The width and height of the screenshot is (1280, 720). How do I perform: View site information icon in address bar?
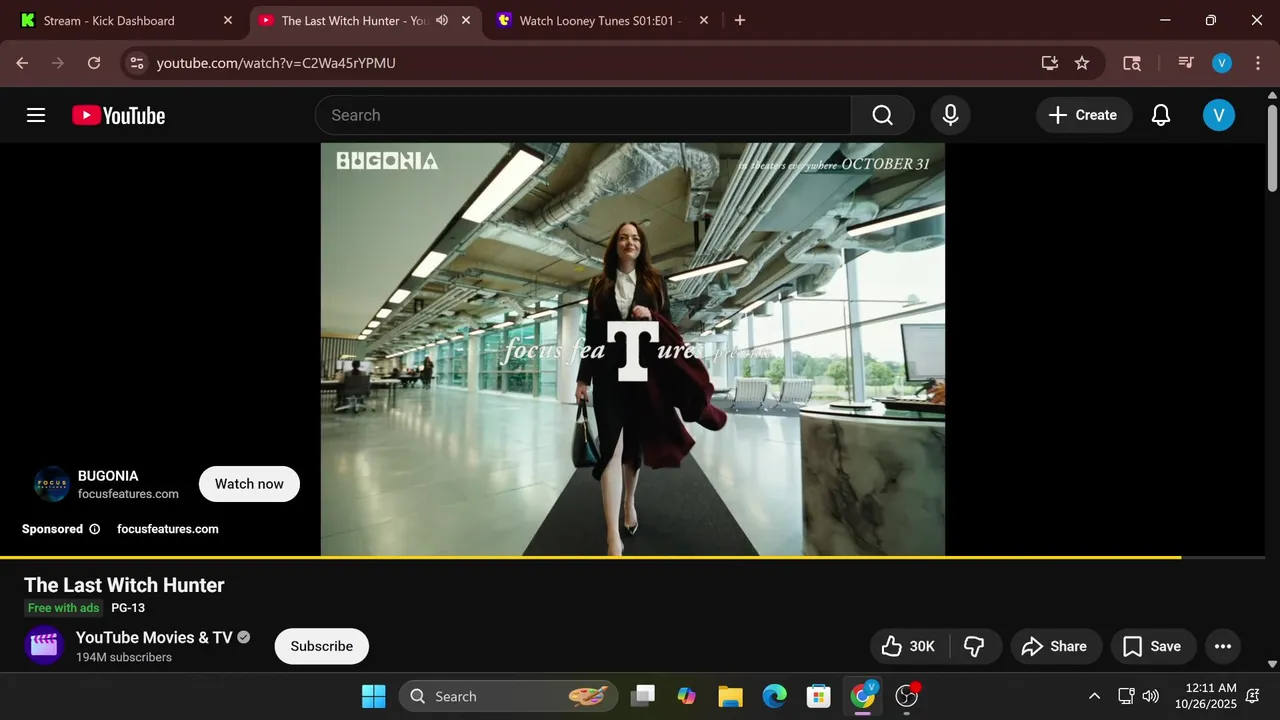pyautogui.click(x=138, y=63)
